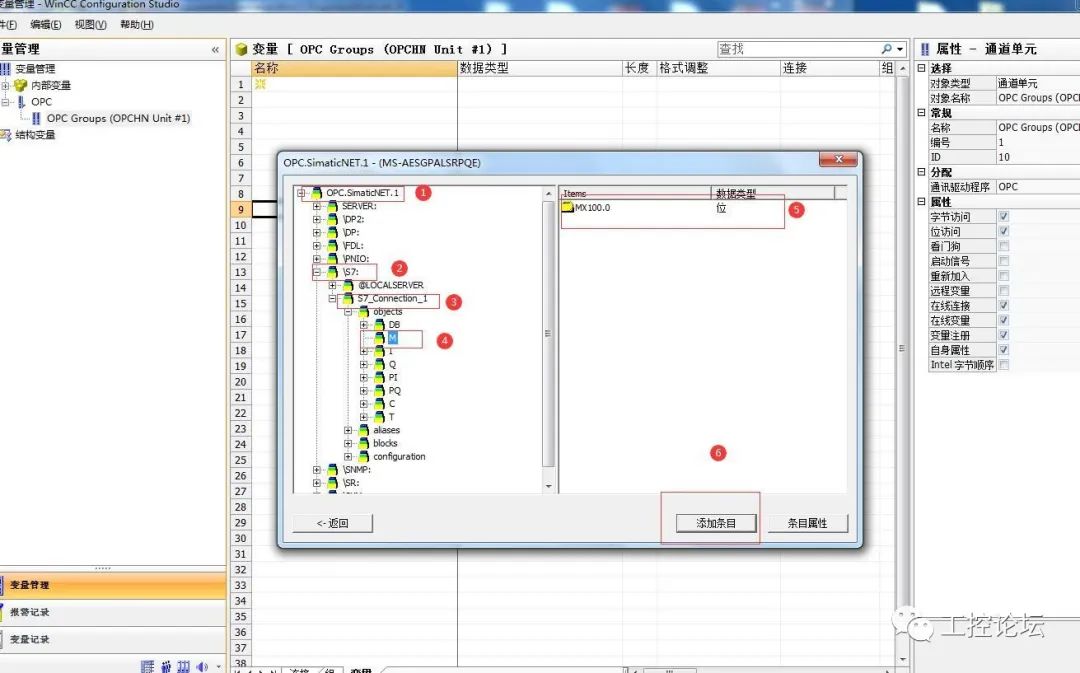Click the DB node icon
Screen dimensions: 1080x673
tap(380, 324)
